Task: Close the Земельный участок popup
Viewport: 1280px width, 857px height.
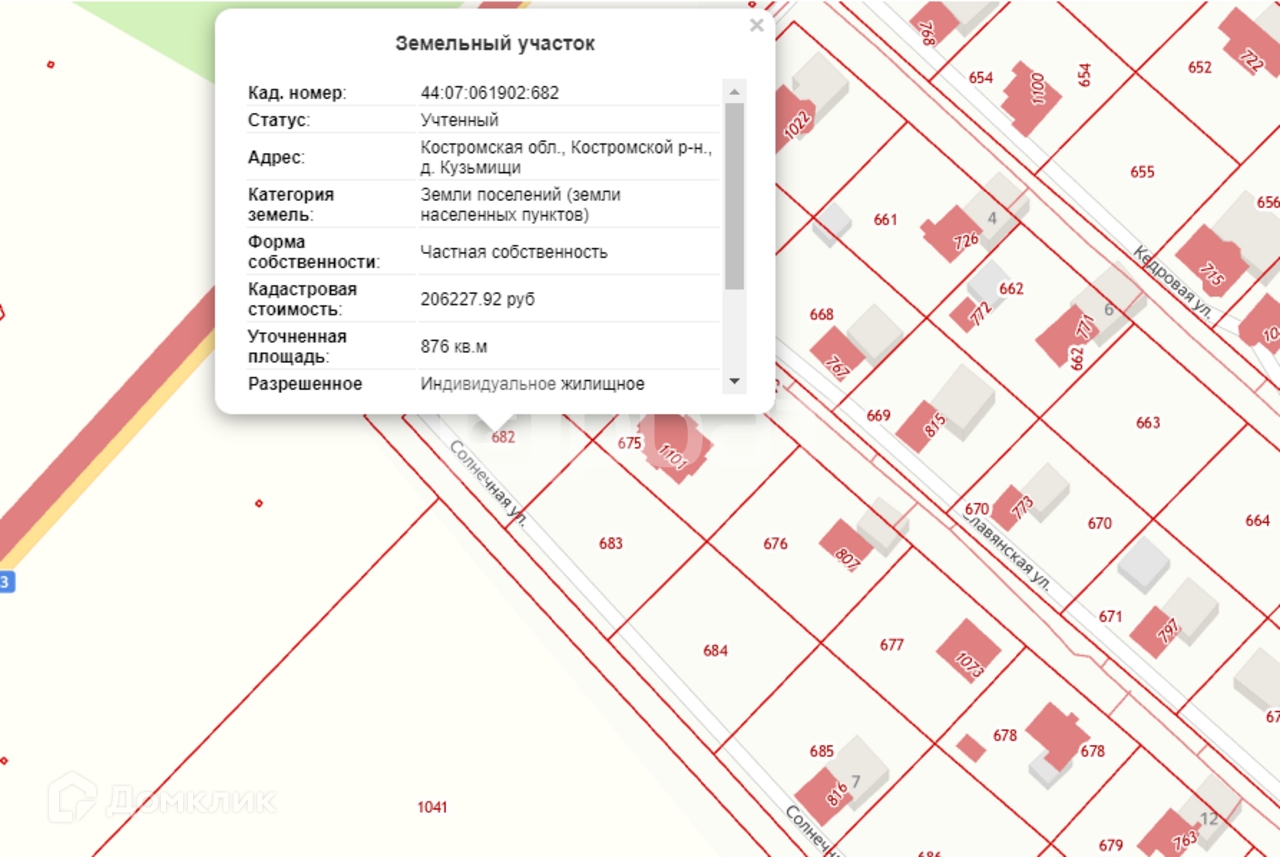Action: click(x=756, y=26)
